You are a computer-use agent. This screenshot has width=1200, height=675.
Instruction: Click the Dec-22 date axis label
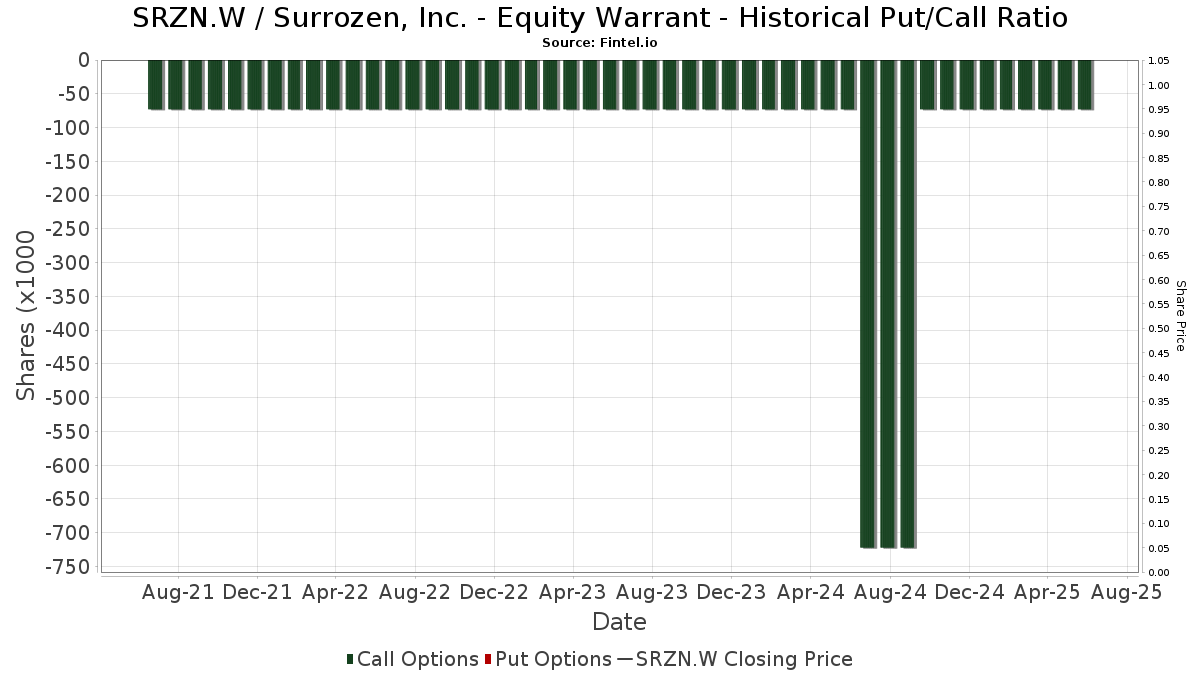[x=494, y=592]
